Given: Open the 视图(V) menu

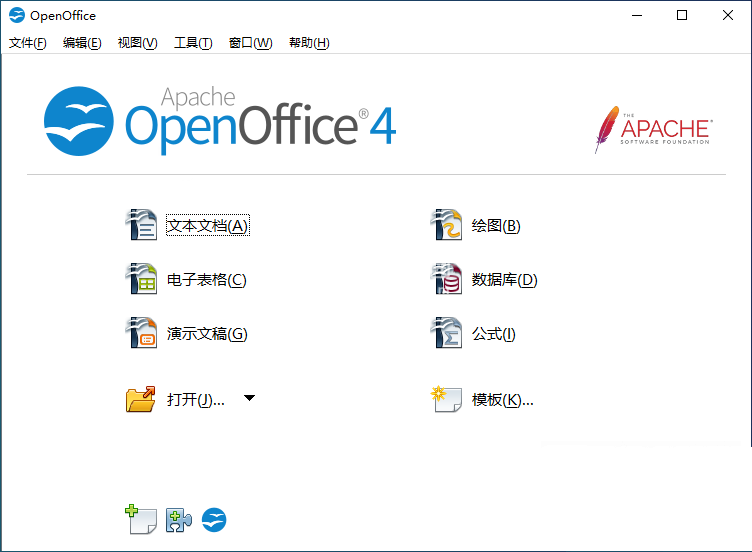Looking at the screenshot, I should click(138, 43).
